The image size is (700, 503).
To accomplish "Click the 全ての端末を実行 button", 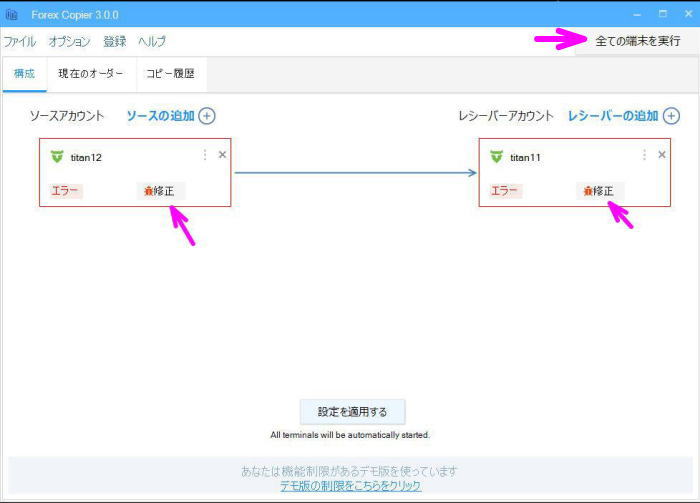I will (638, 41).
